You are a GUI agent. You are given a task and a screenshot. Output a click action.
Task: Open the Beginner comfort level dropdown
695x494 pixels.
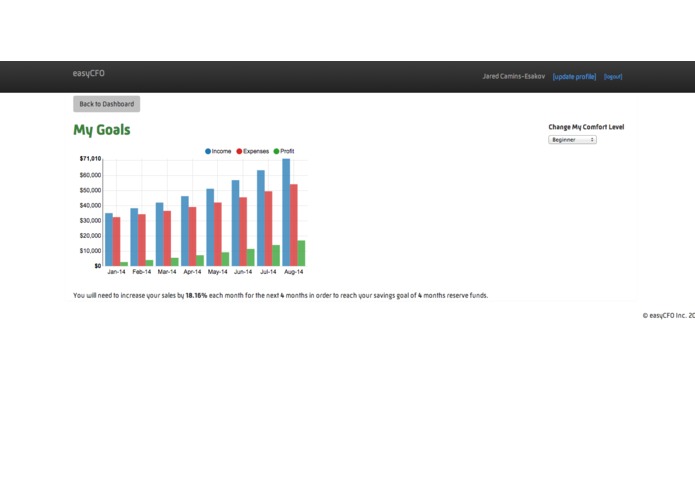tap(572, 140)
